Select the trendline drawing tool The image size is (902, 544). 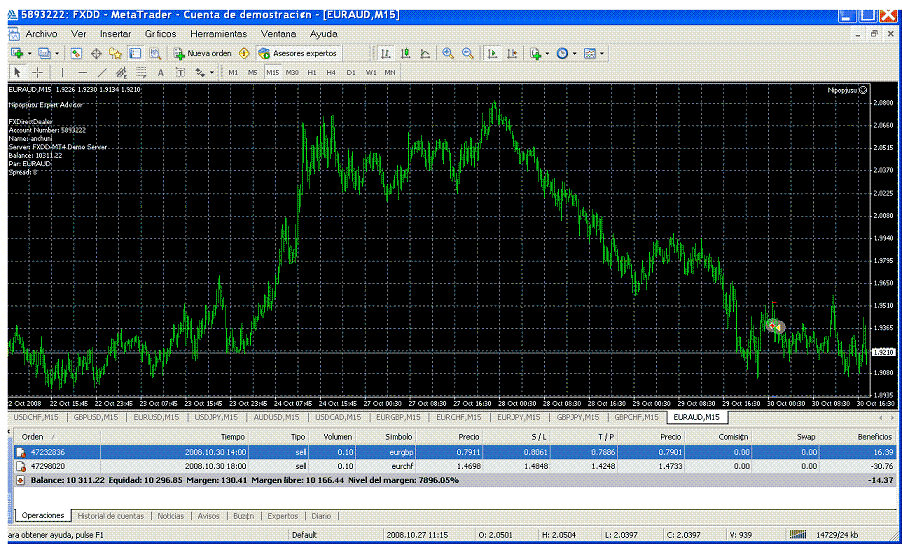[x=102, y=72]
